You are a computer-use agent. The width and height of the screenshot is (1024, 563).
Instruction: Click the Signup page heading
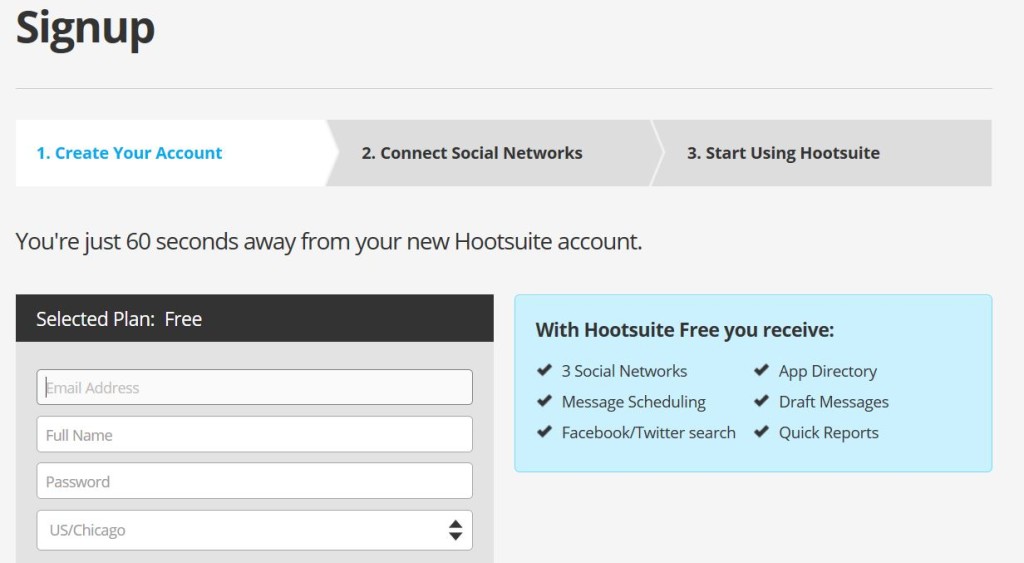click(x=85, y=29)
